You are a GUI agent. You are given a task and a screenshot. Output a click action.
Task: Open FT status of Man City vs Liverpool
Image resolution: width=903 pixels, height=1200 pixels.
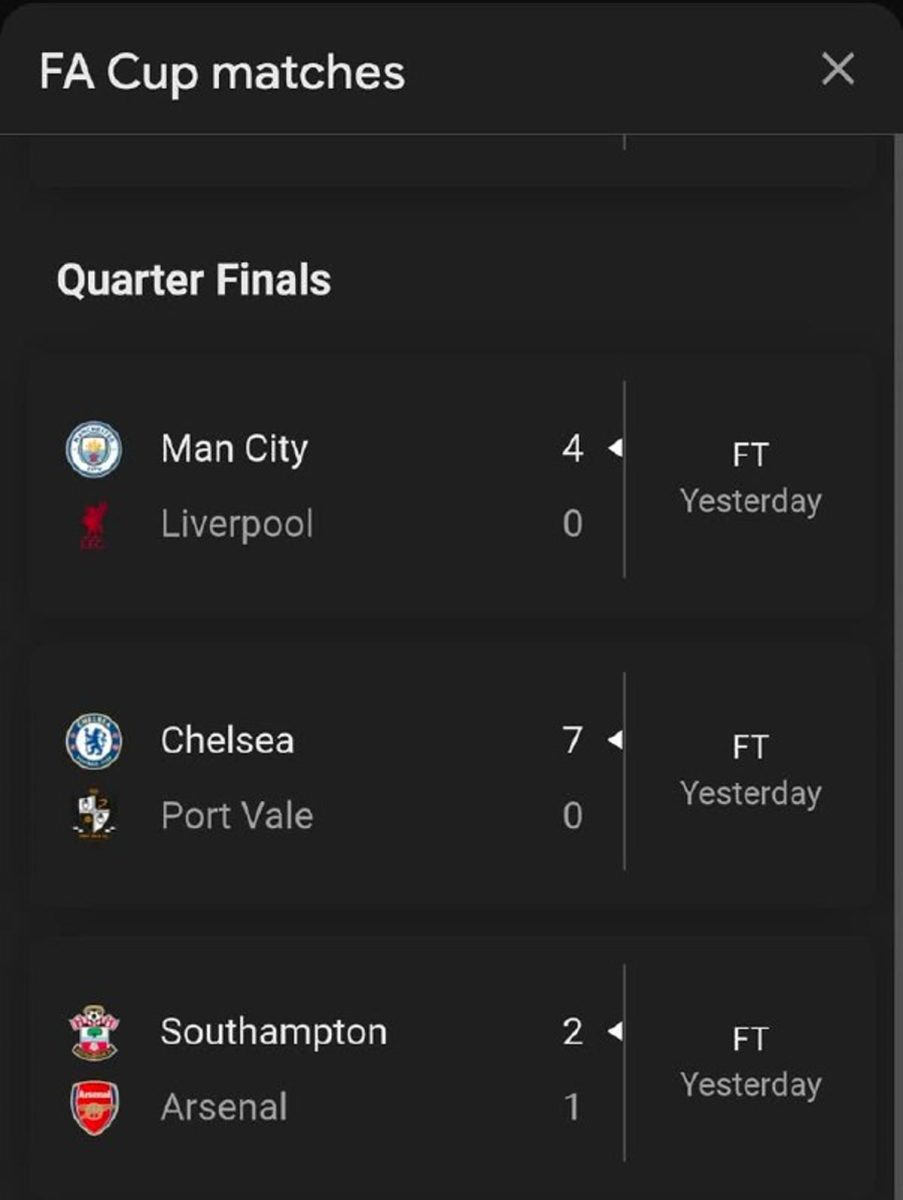pyautogui.click(x=750, y=456)
